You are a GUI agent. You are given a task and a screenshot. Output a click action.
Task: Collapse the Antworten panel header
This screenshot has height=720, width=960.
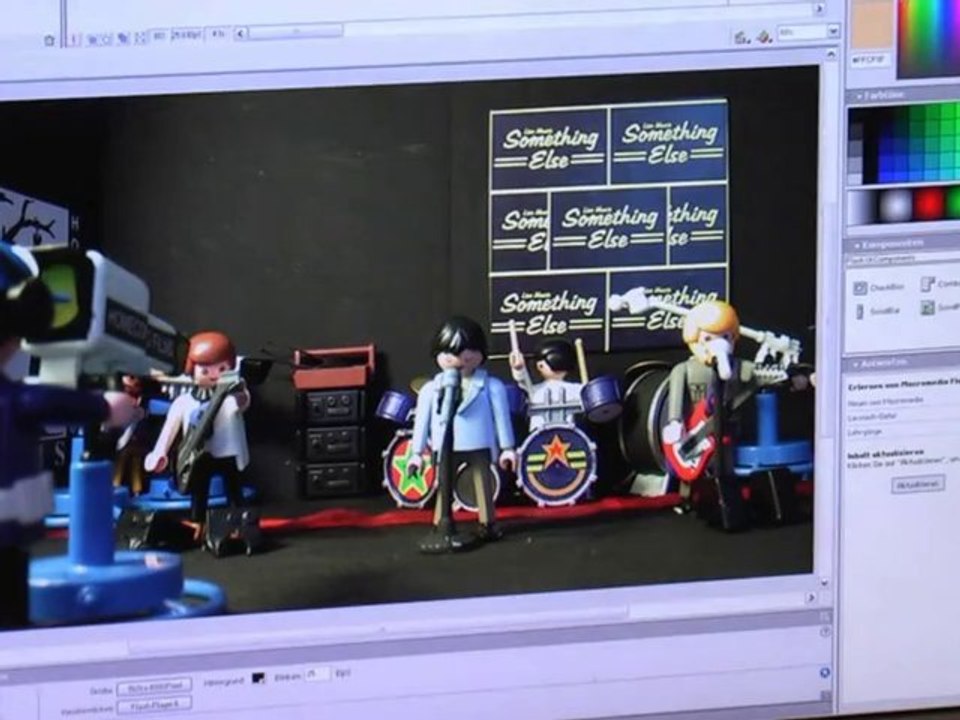coord(902,364)
